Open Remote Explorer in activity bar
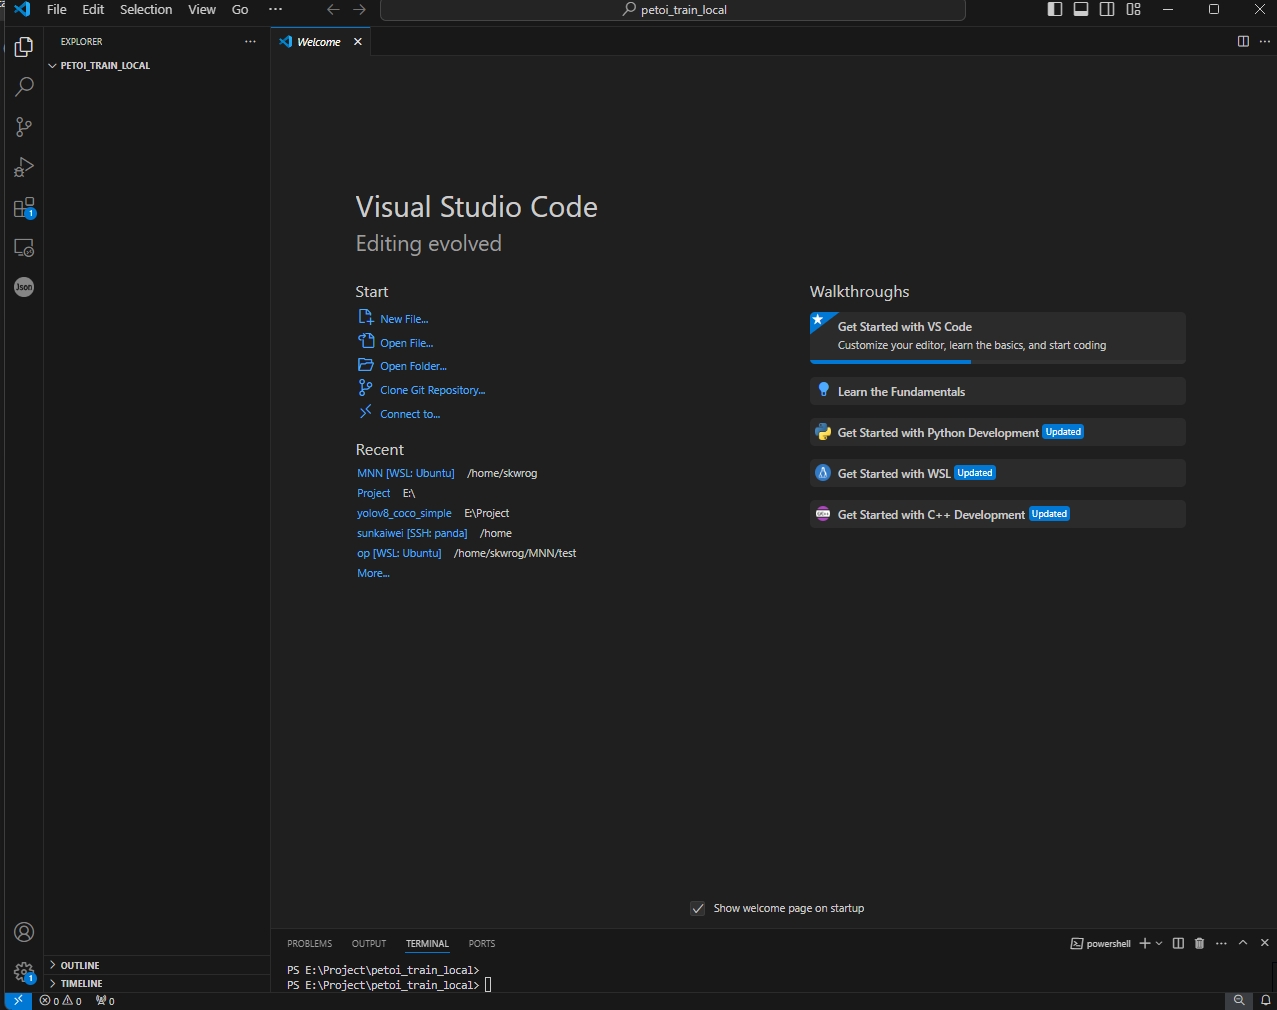The image size is (1277, 1010). click(x=24, y=247)
